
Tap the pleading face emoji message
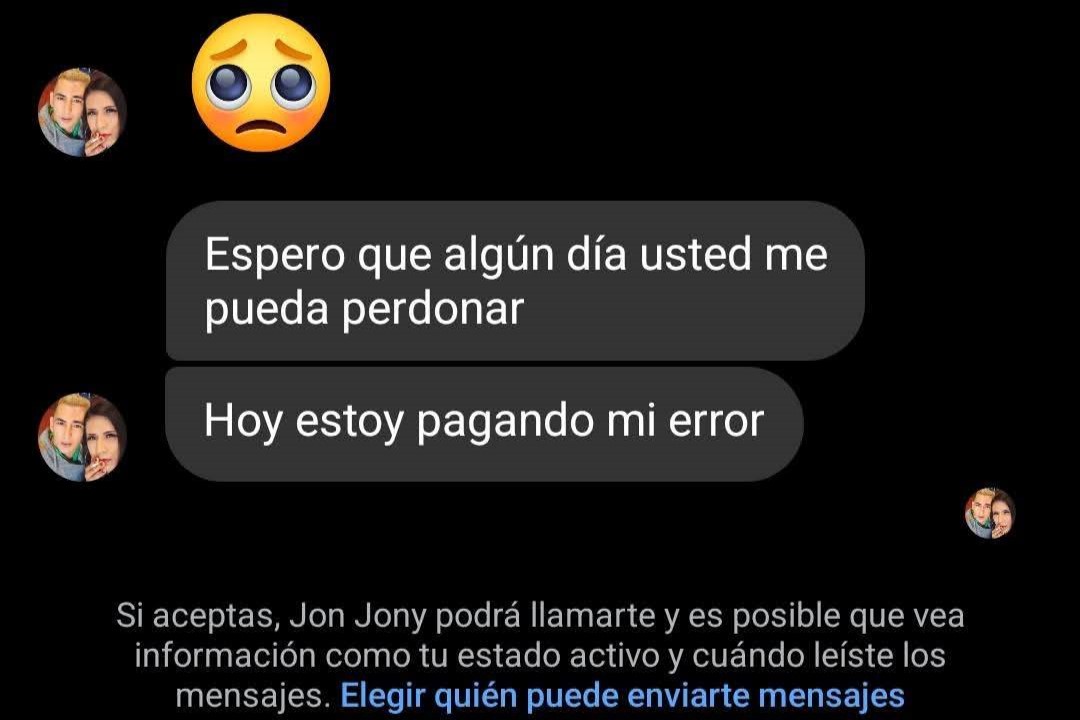click(260, 83)
